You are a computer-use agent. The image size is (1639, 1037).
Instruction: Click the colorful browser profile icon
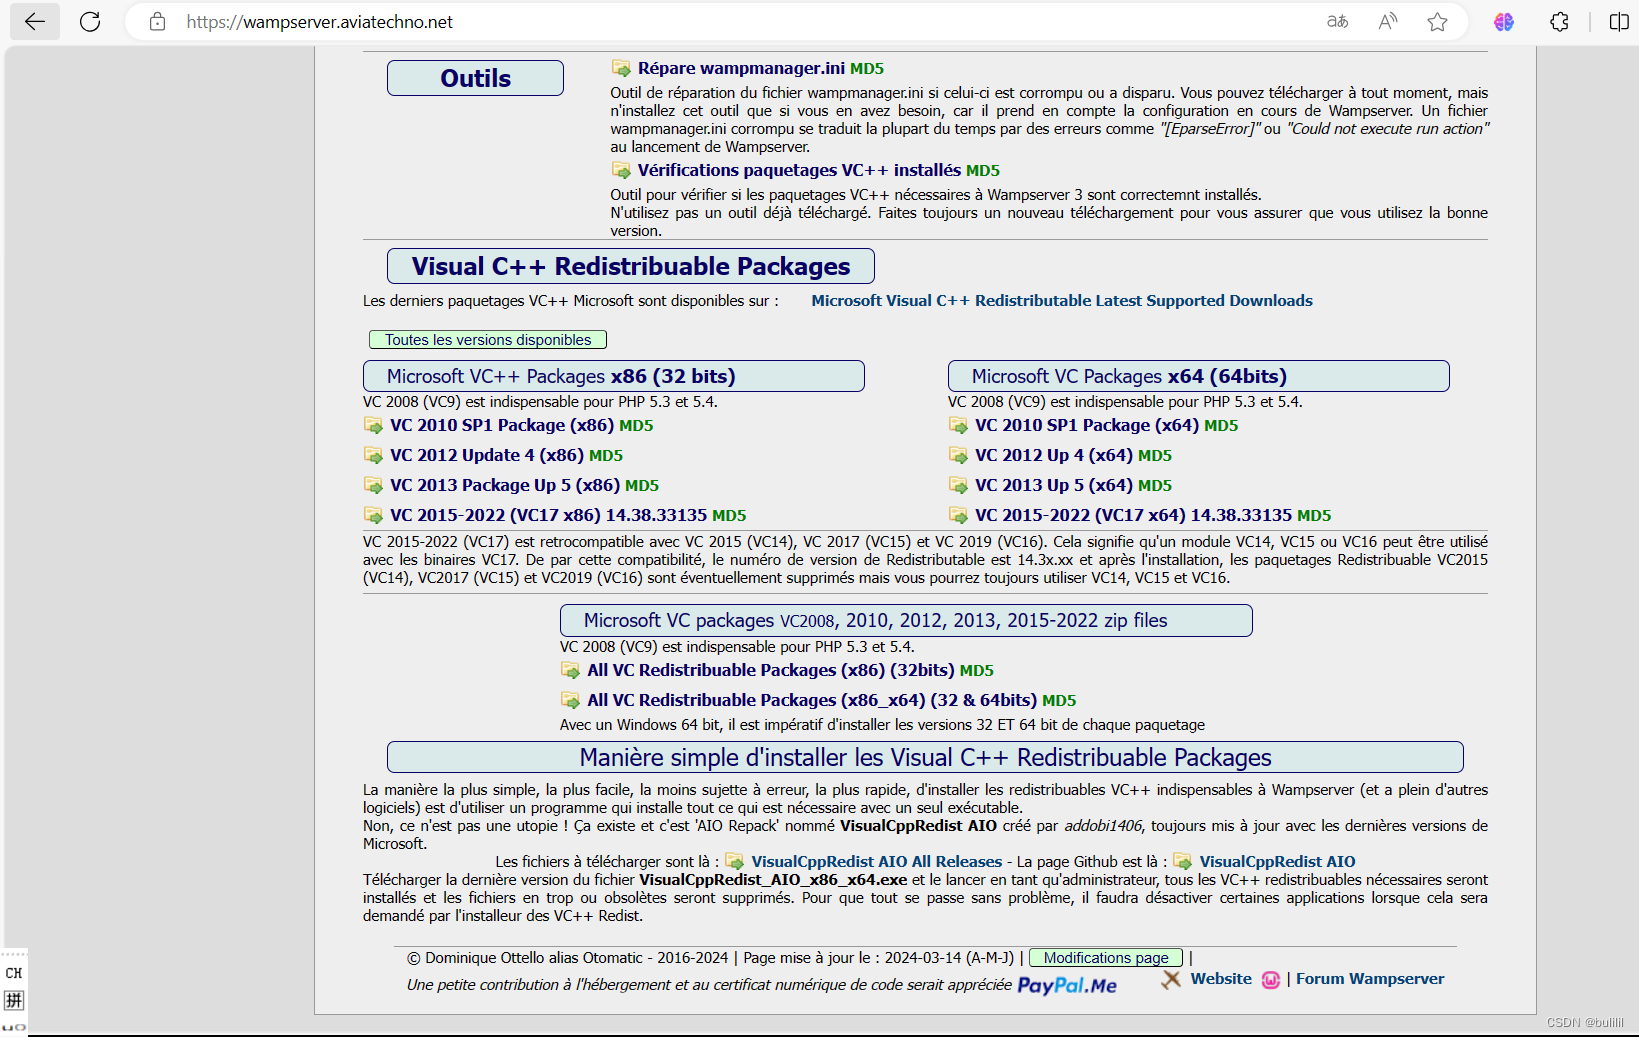pos(1503,21)
